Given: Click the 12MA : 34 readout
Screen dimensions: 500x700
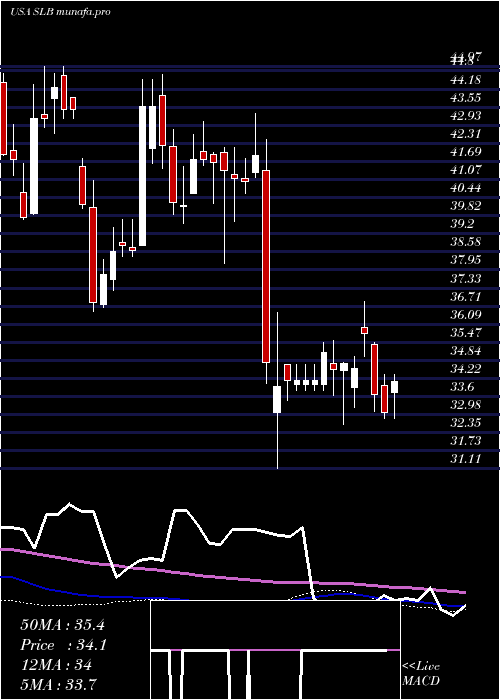Looking at the screenshot, I should 56,665.
